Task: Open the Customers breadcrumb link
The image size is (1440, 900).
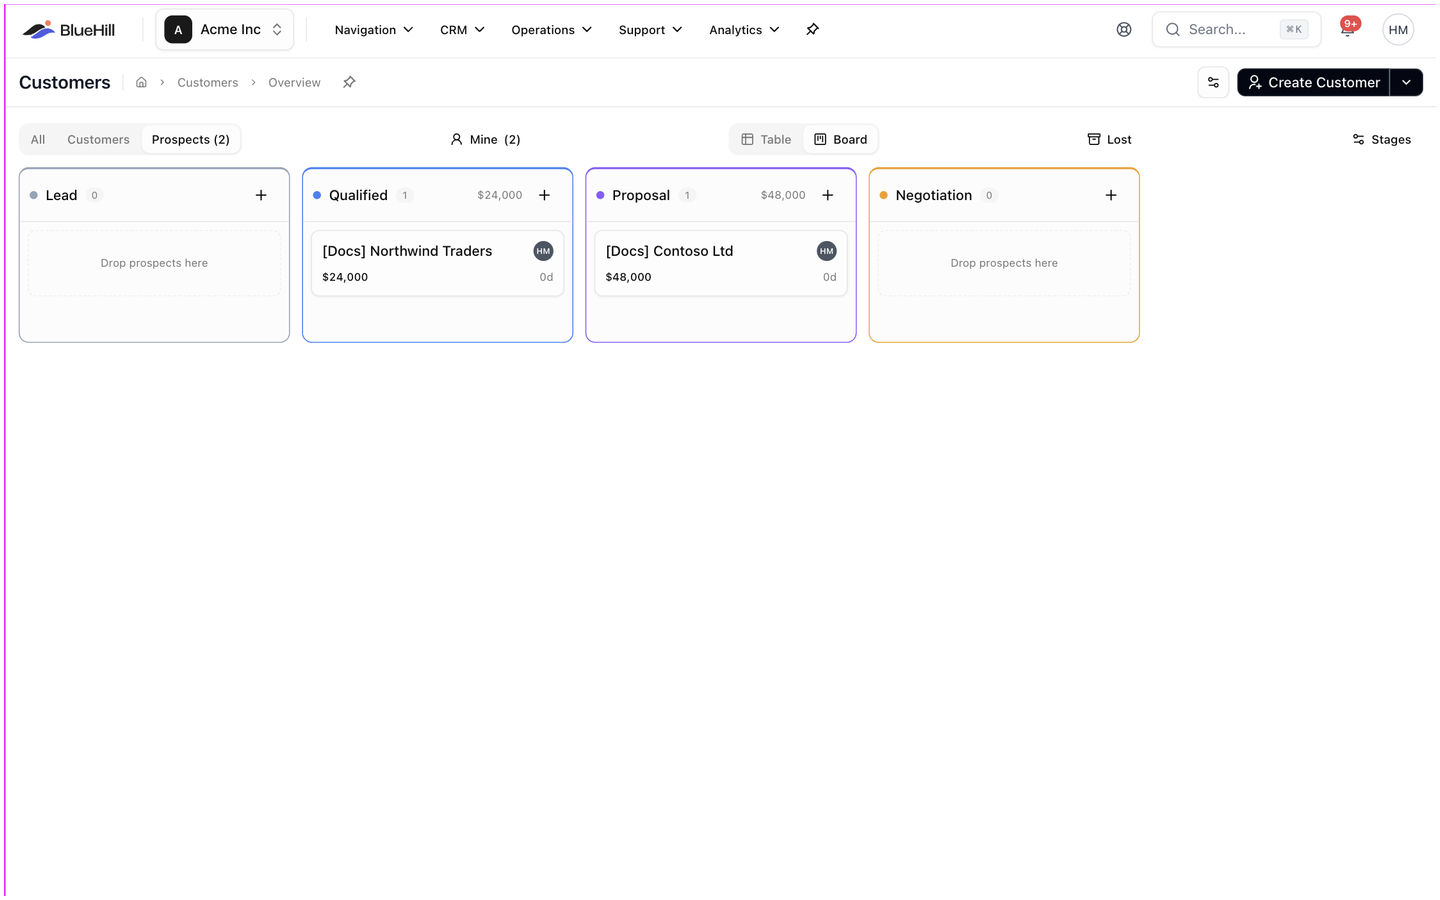Action: coord(208,83)
